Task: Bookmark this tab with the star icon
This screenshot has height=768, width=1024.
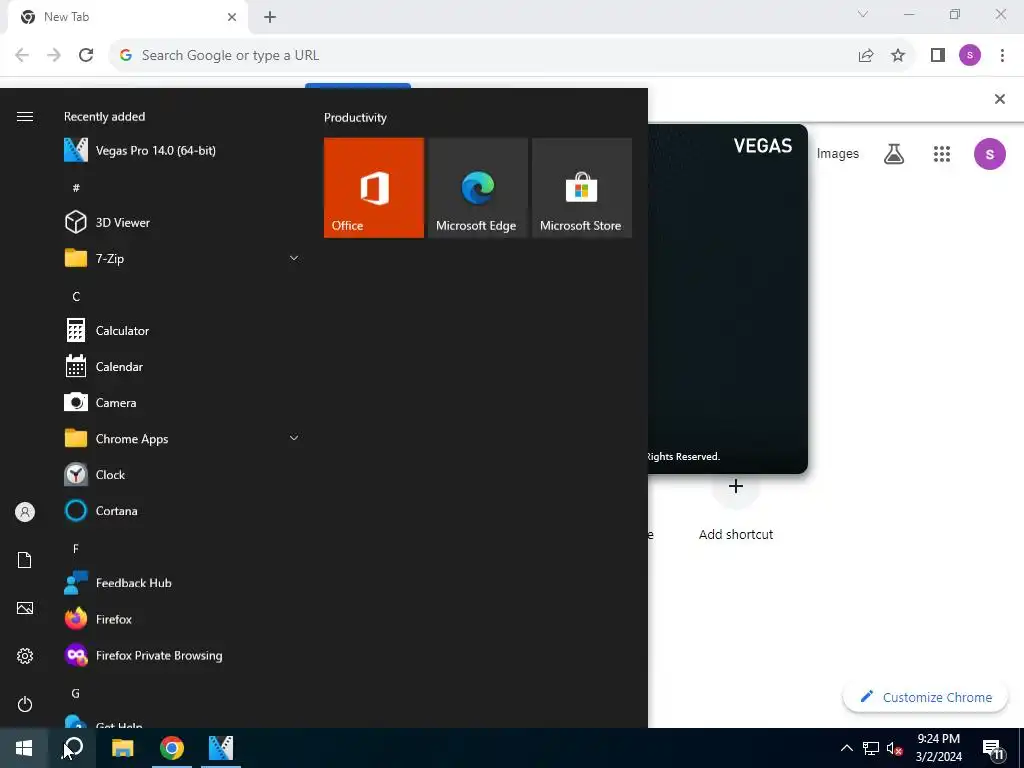Action: [898, 56]
